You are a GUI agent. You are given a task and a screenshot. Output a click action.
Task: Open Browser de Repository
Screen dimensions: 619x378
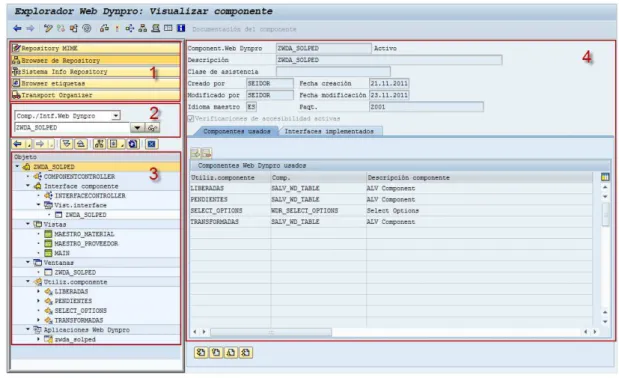96,60
